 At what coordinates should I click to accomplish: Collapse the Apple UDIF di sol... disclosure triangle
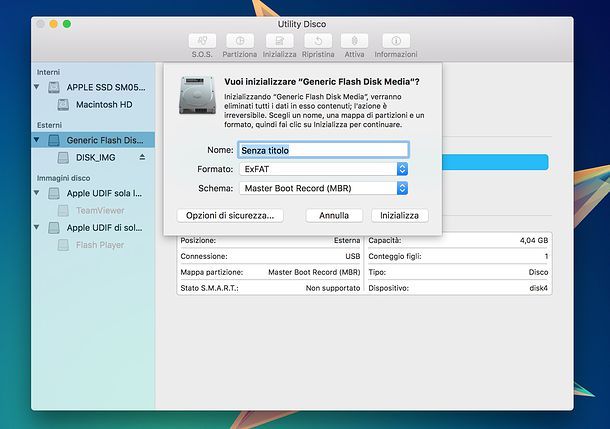pos(37,227)
